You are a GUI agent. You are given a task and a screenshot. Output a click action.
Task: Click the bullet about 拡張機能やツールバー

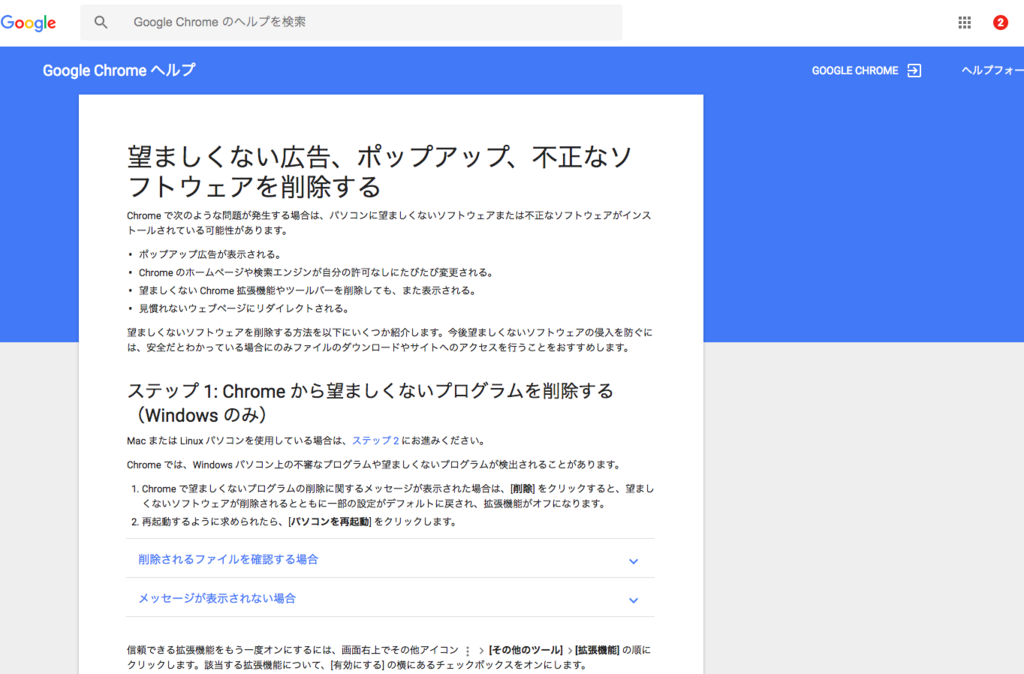[307, 291]
